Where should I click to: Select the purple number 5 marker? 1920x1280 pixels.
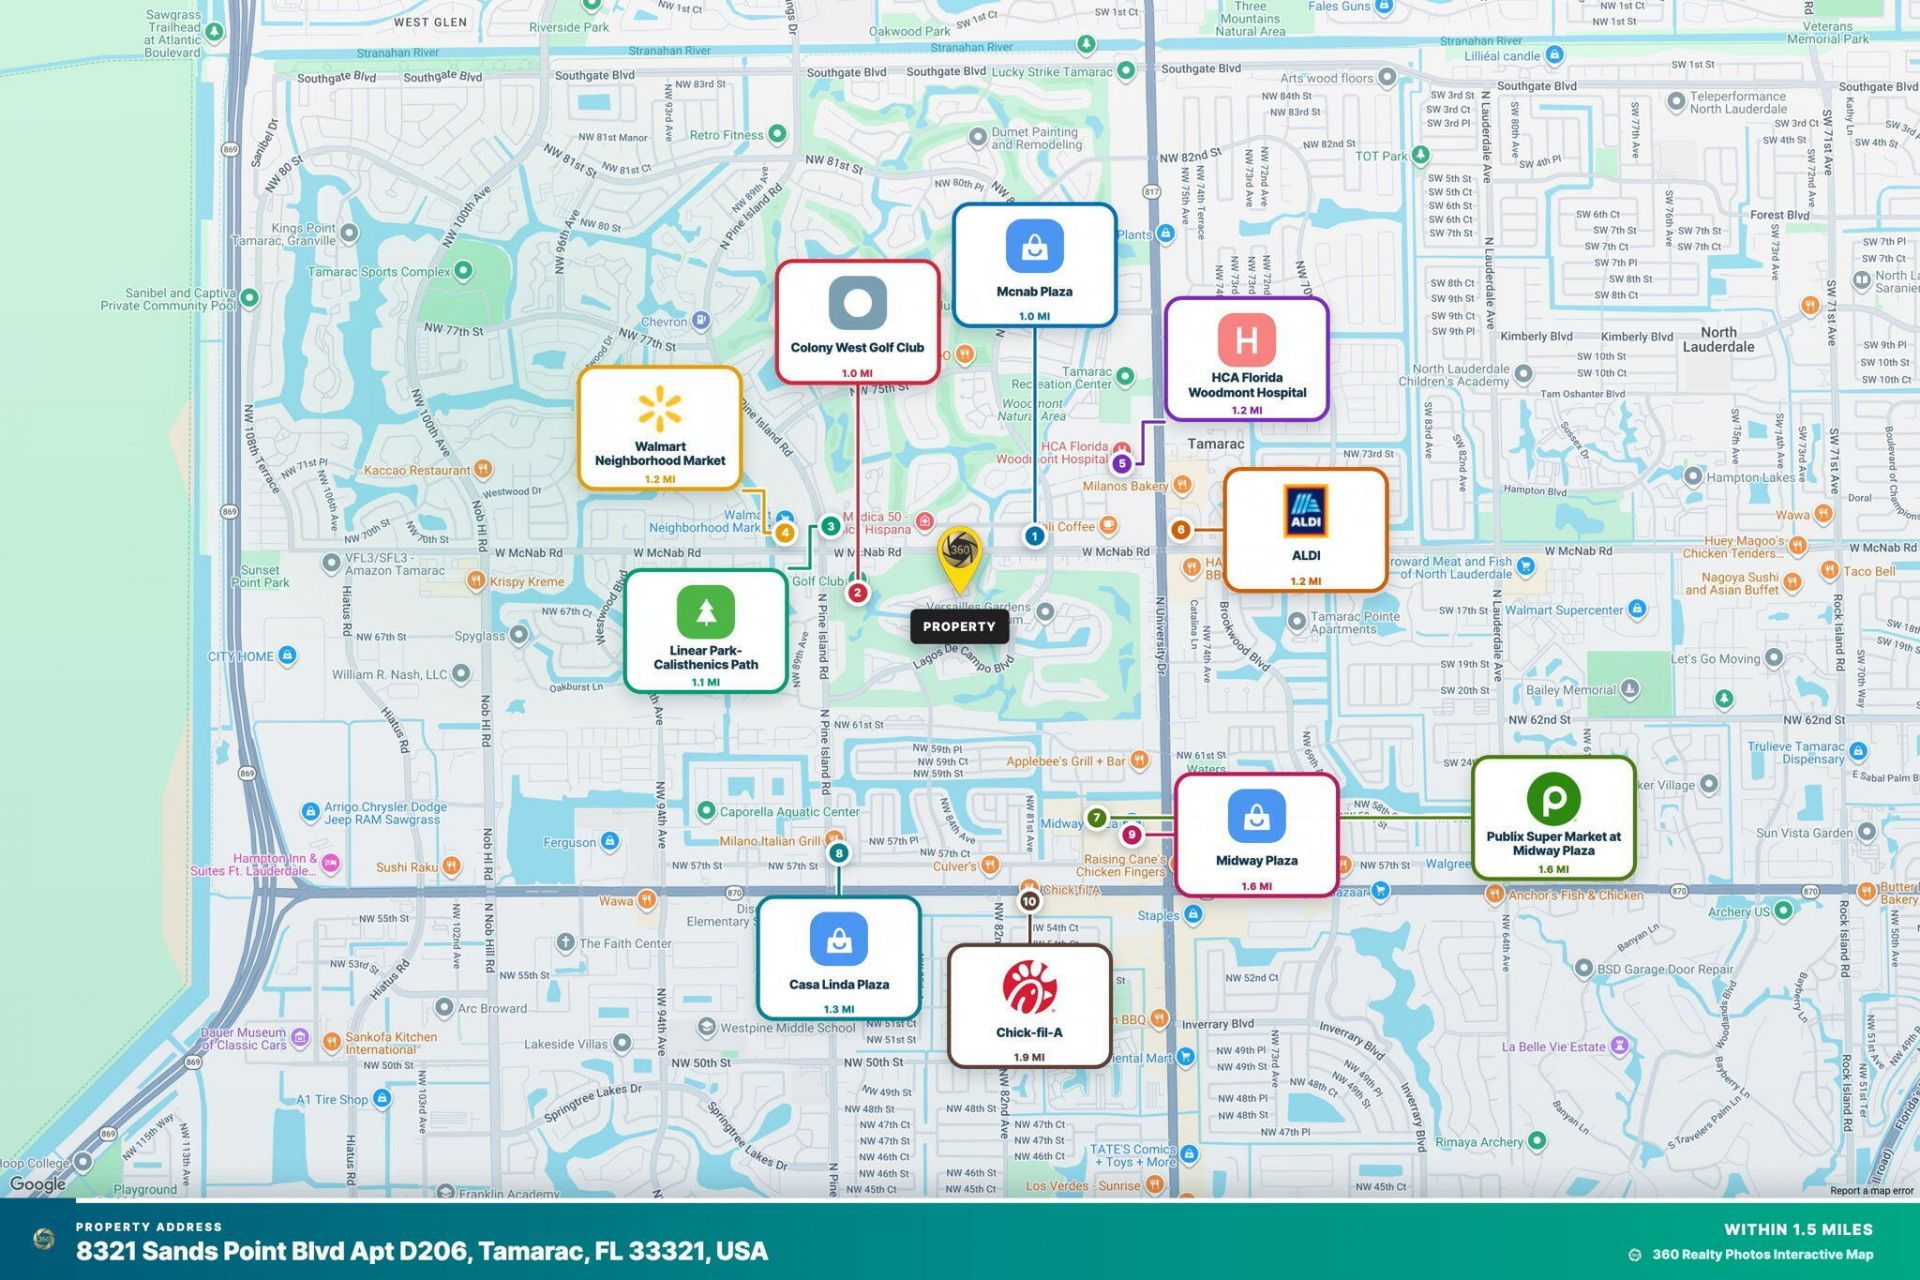tap(1121, 463)
